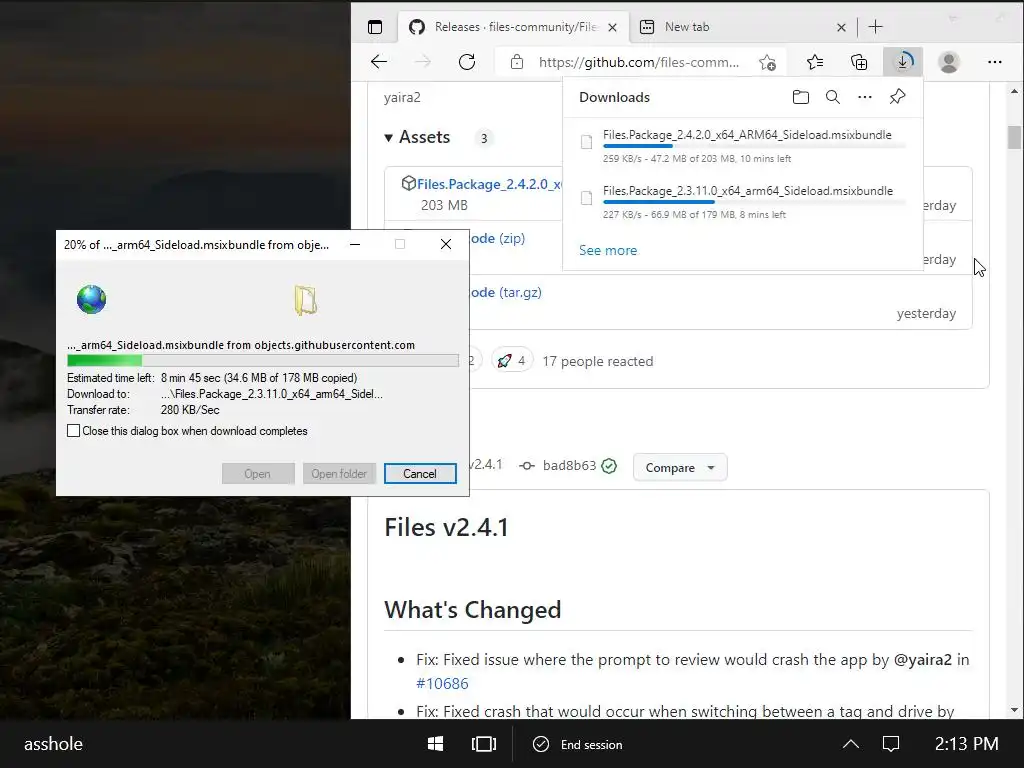Click the 2.4.2.0 download progress bar
This screenshot has height=768, width=1024.
pyautogui.click(x=754, y=146)
